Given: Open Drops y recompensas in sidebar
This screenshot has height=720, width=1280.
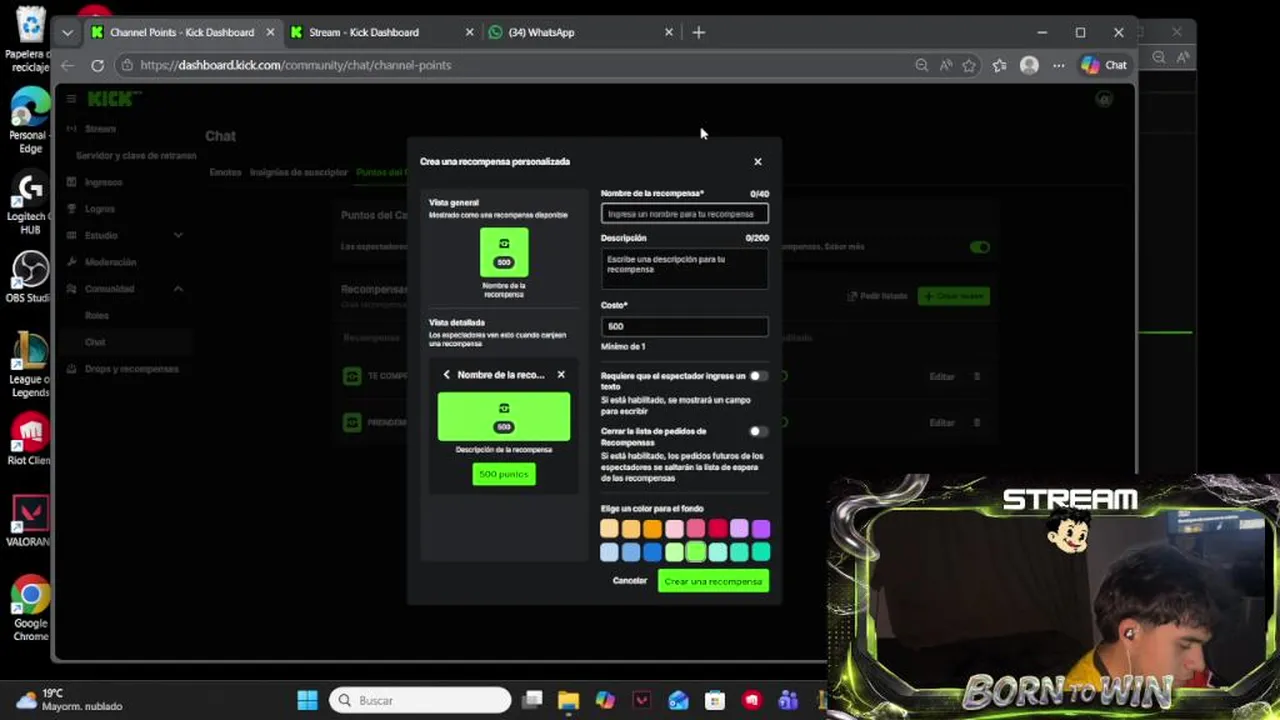Looking at the screenshot, I should [x=132, y=369].
